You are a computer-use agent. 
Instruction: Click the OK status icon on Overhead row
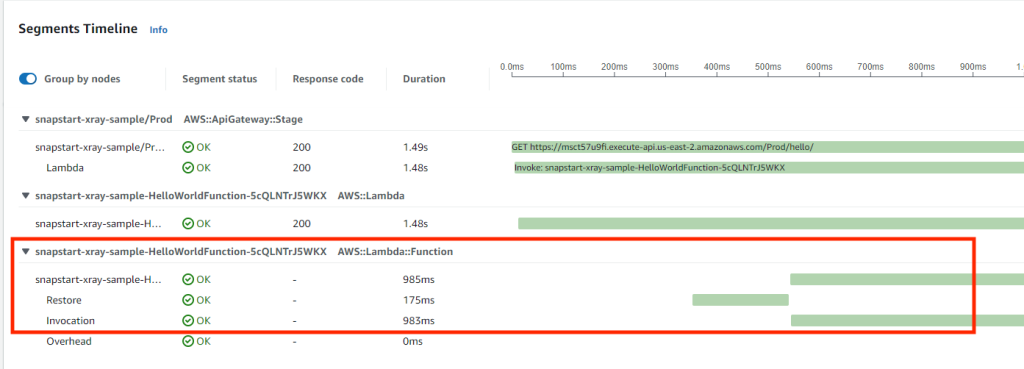(x=188, y=341)
